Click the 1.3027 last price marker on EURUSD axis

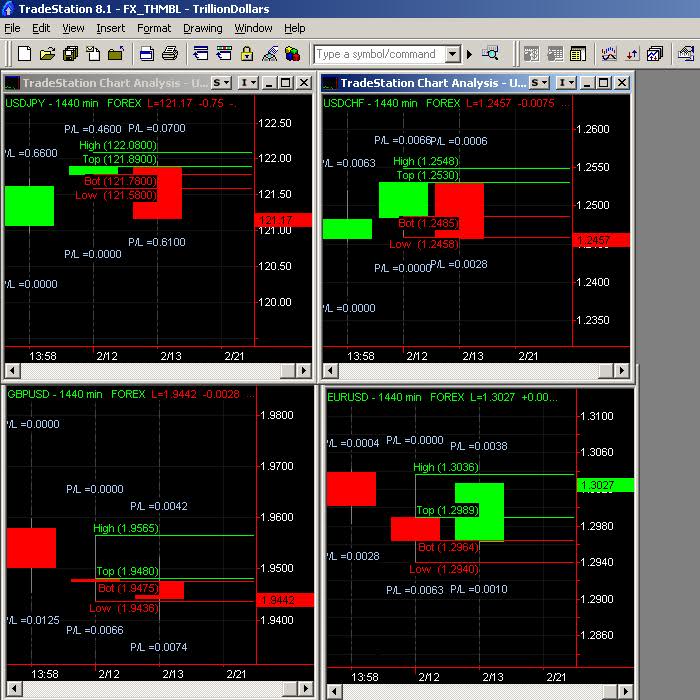point(606,485)
